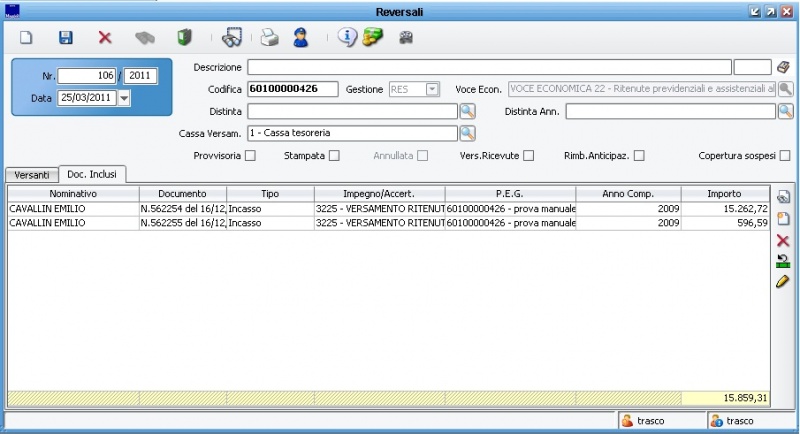Click the red X delete toolbar icon
This screenshot has width=800, height=434.
click(x=105, y=38)
